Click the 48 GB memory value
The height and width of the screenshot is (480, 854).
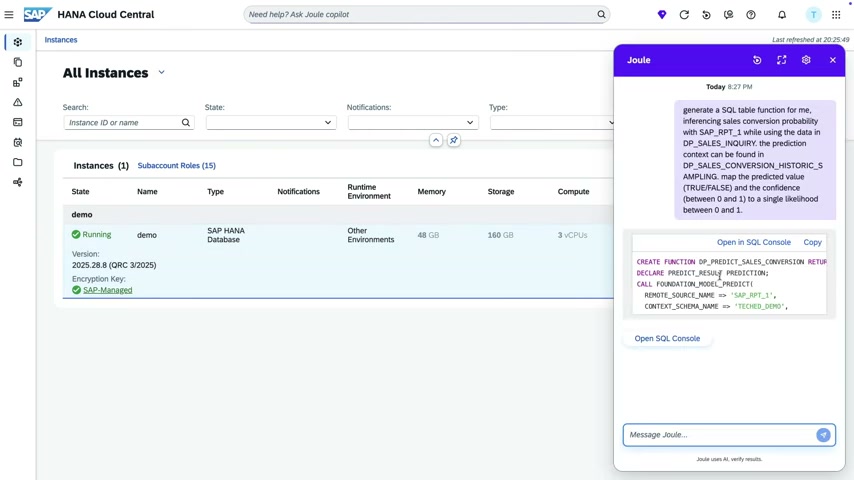coord(428,235)
